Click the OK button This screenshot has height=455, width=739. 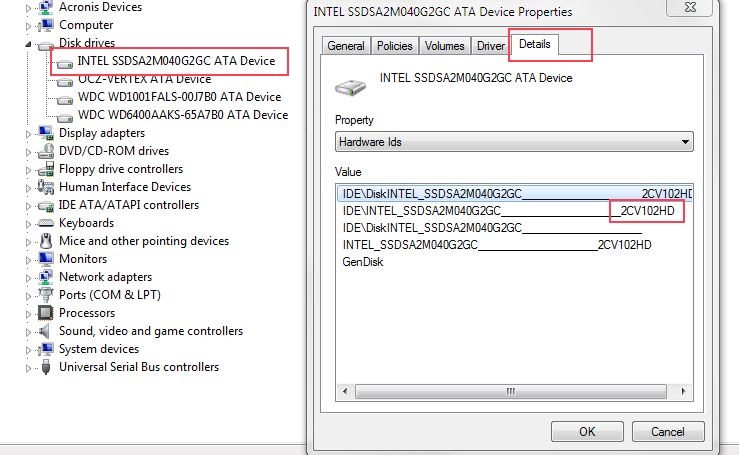[x=587, y=431]
